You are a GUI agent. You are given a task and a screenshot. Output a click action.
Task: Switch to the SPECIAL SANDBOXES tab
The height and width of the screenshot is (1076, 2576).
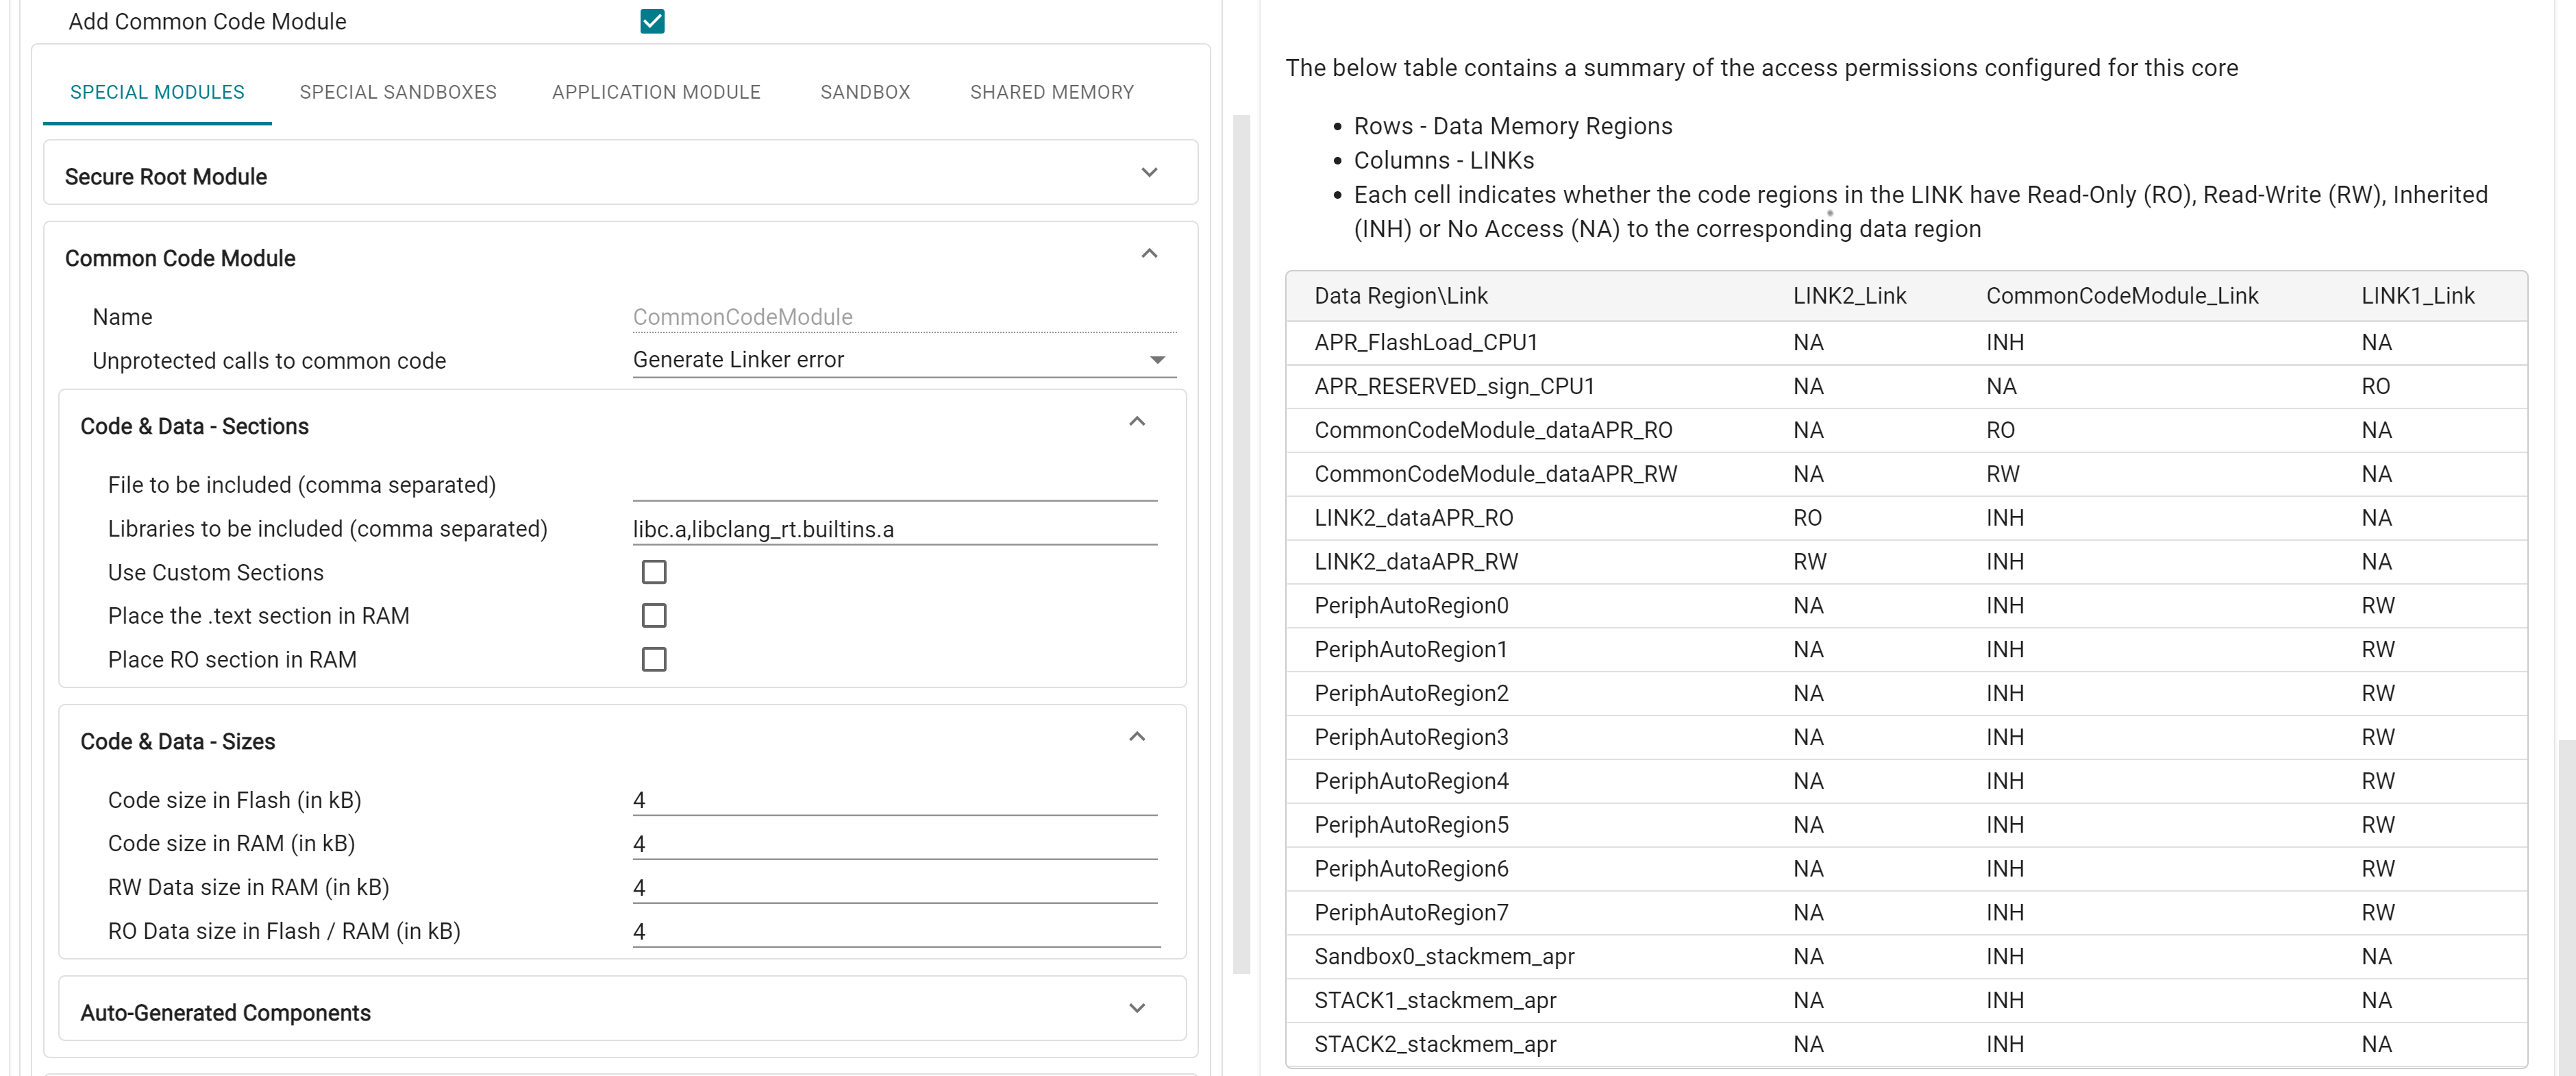point(398,91)
